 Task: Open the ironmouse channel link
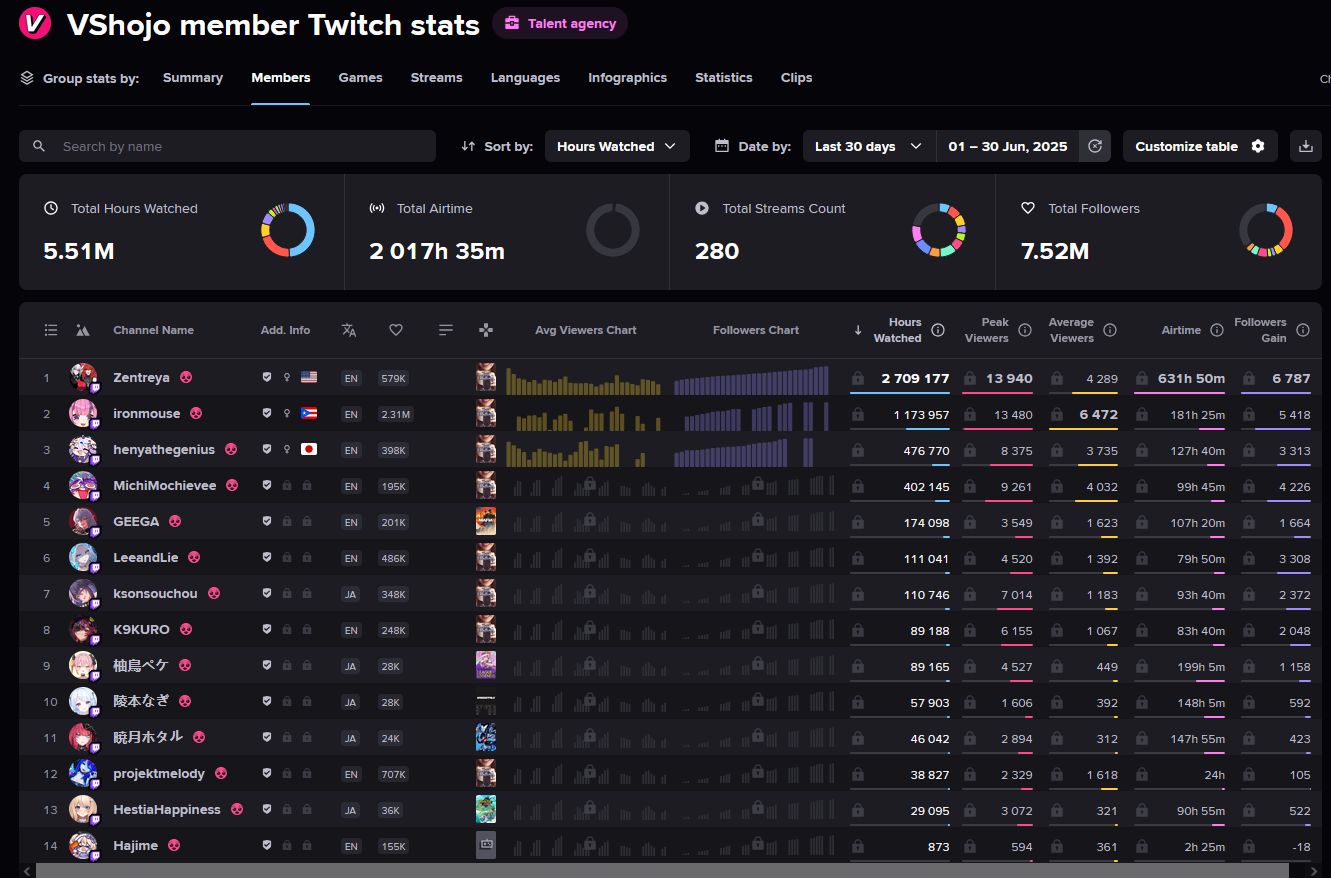pyautogui.click(x=147, y=414)
